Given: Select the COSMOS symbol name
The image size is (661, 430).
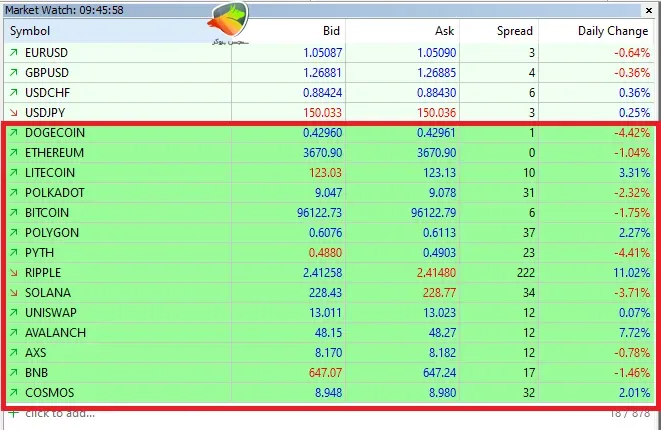Looking at the screenshot, I should click(50, 393).
